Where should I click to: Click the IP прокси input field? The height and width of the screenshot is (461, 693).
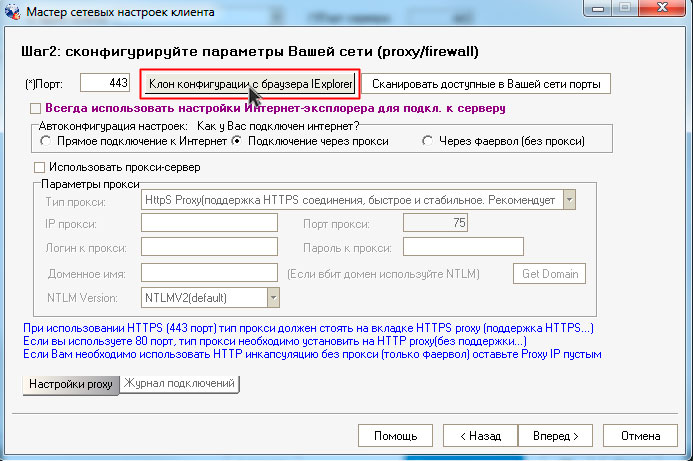click(x=209, y=223)
